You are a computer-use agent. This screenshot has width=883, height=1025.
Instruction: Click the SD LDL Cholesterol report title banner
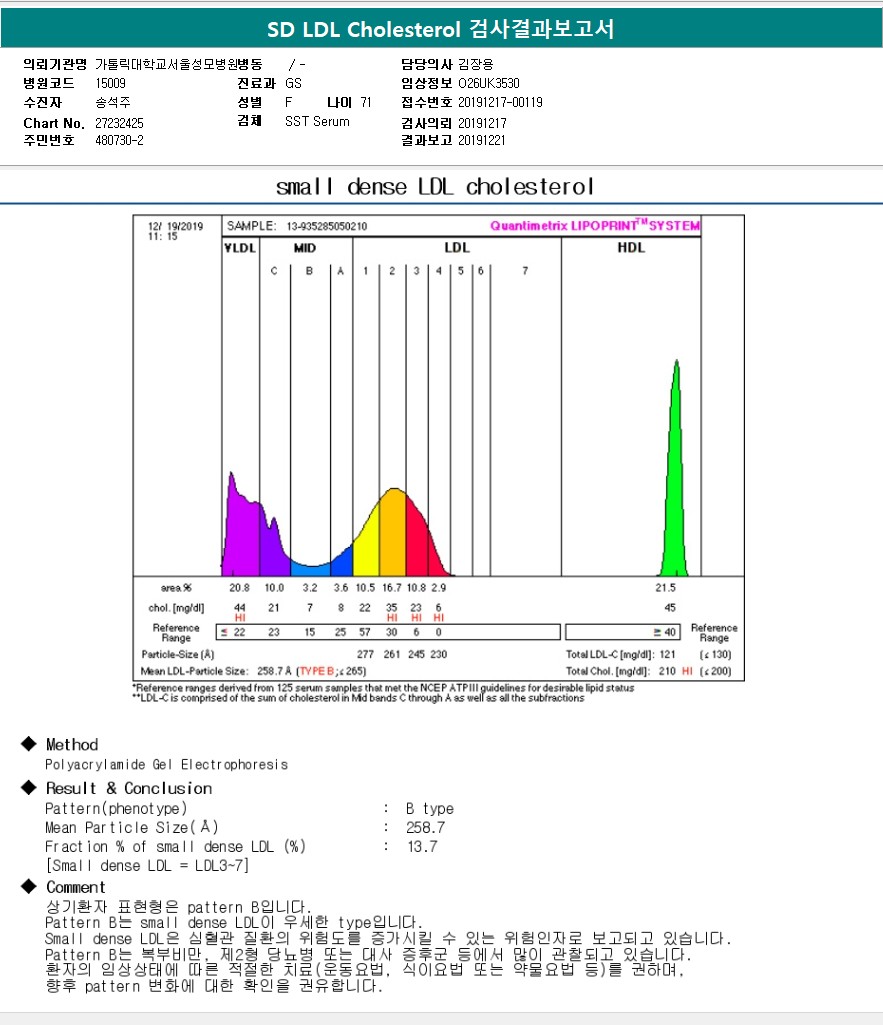tap(441, 29)
